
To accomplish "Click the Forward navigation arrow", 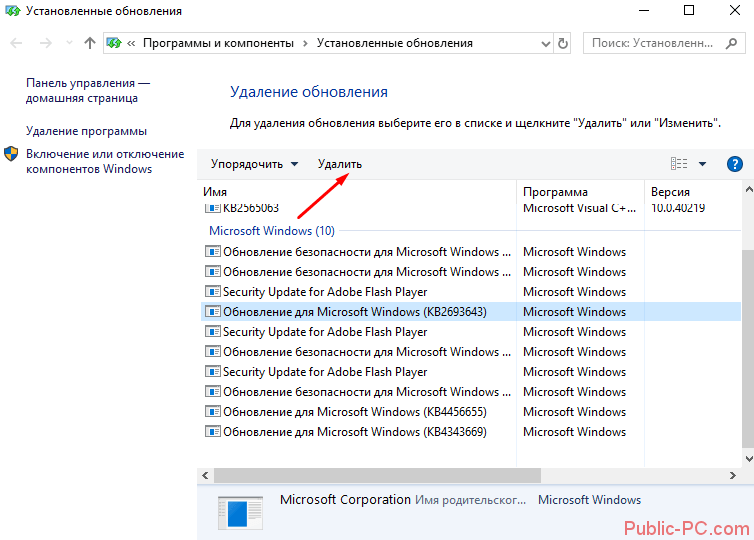I will click(46, 43).
